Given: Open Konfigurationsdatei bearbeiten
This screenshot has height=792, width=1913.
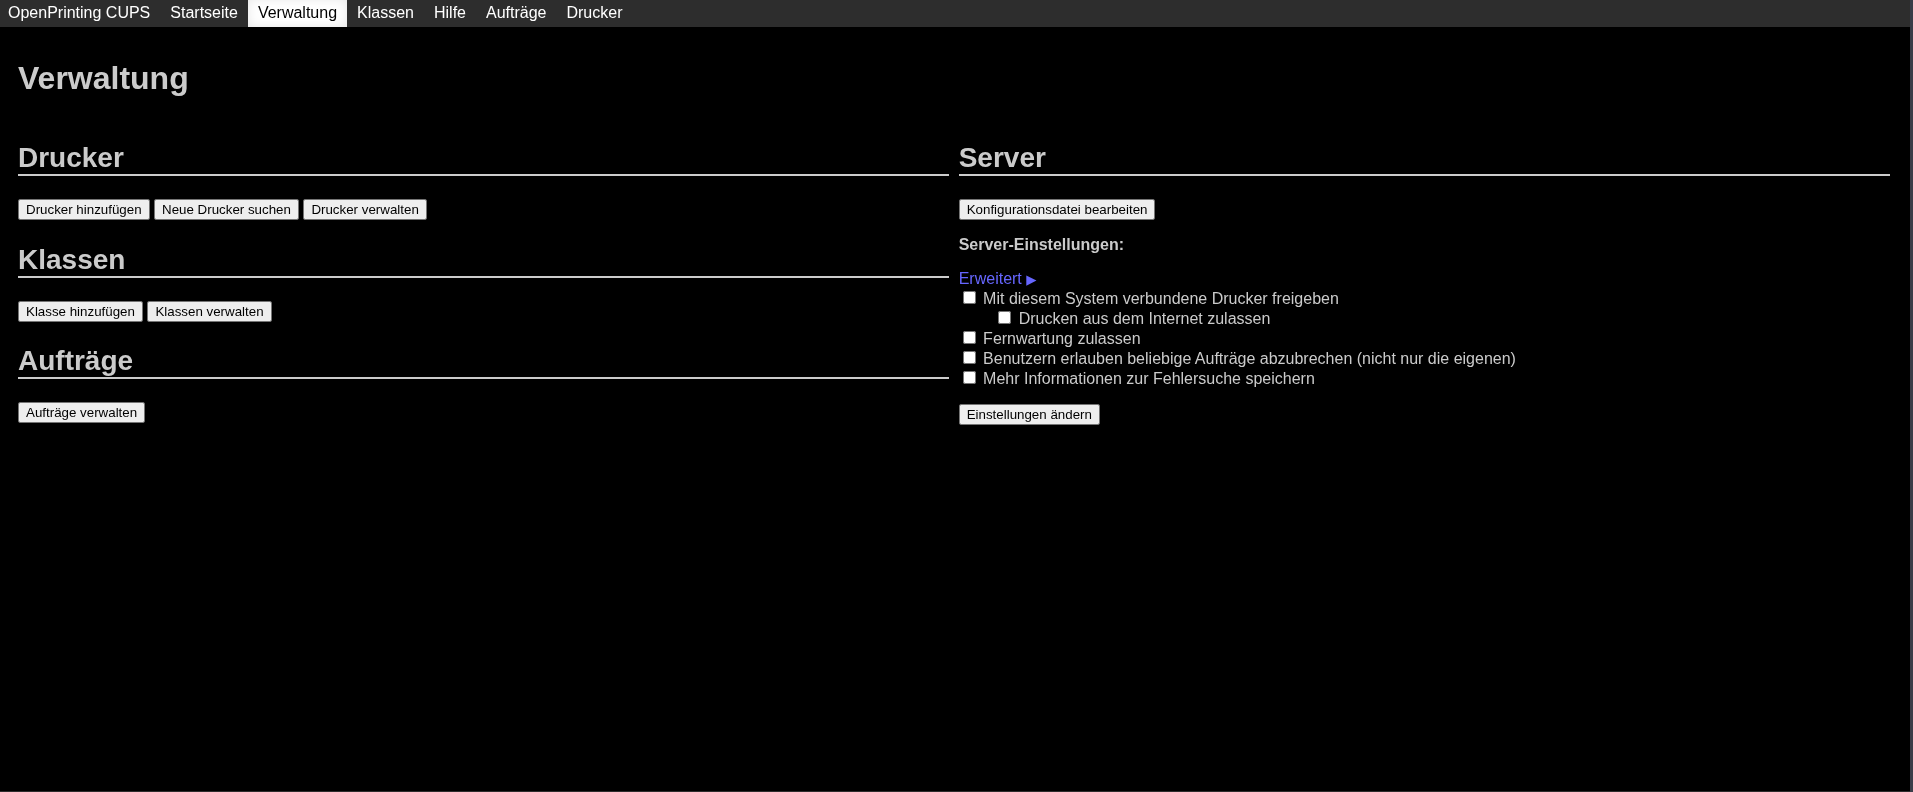Looking at the screenshot, I should (x=1056, y=210).
